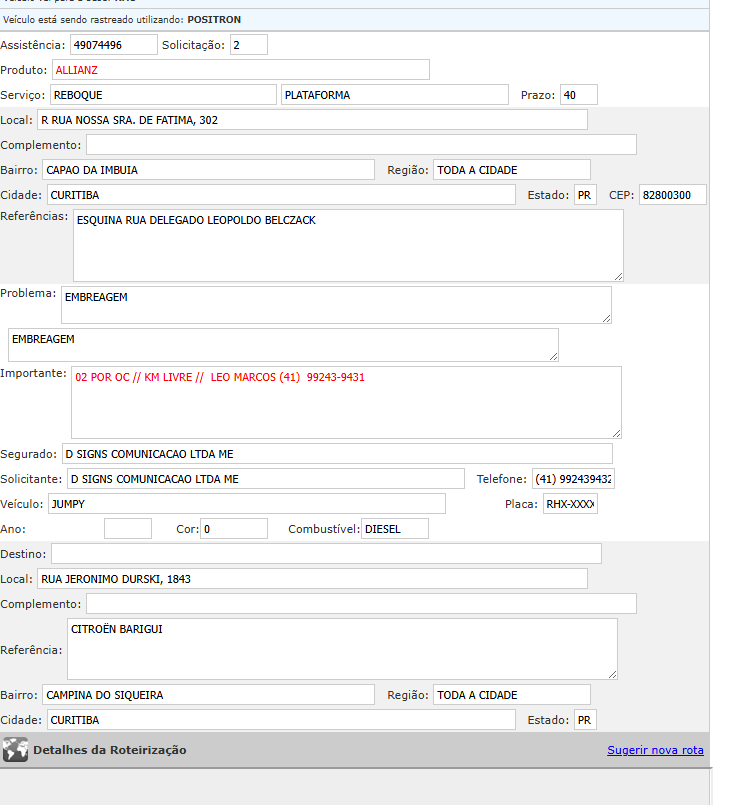The width and height of the screenshot is (755, 805).
Task: Click the Cor field showing 0
Action: coord(234,529)
